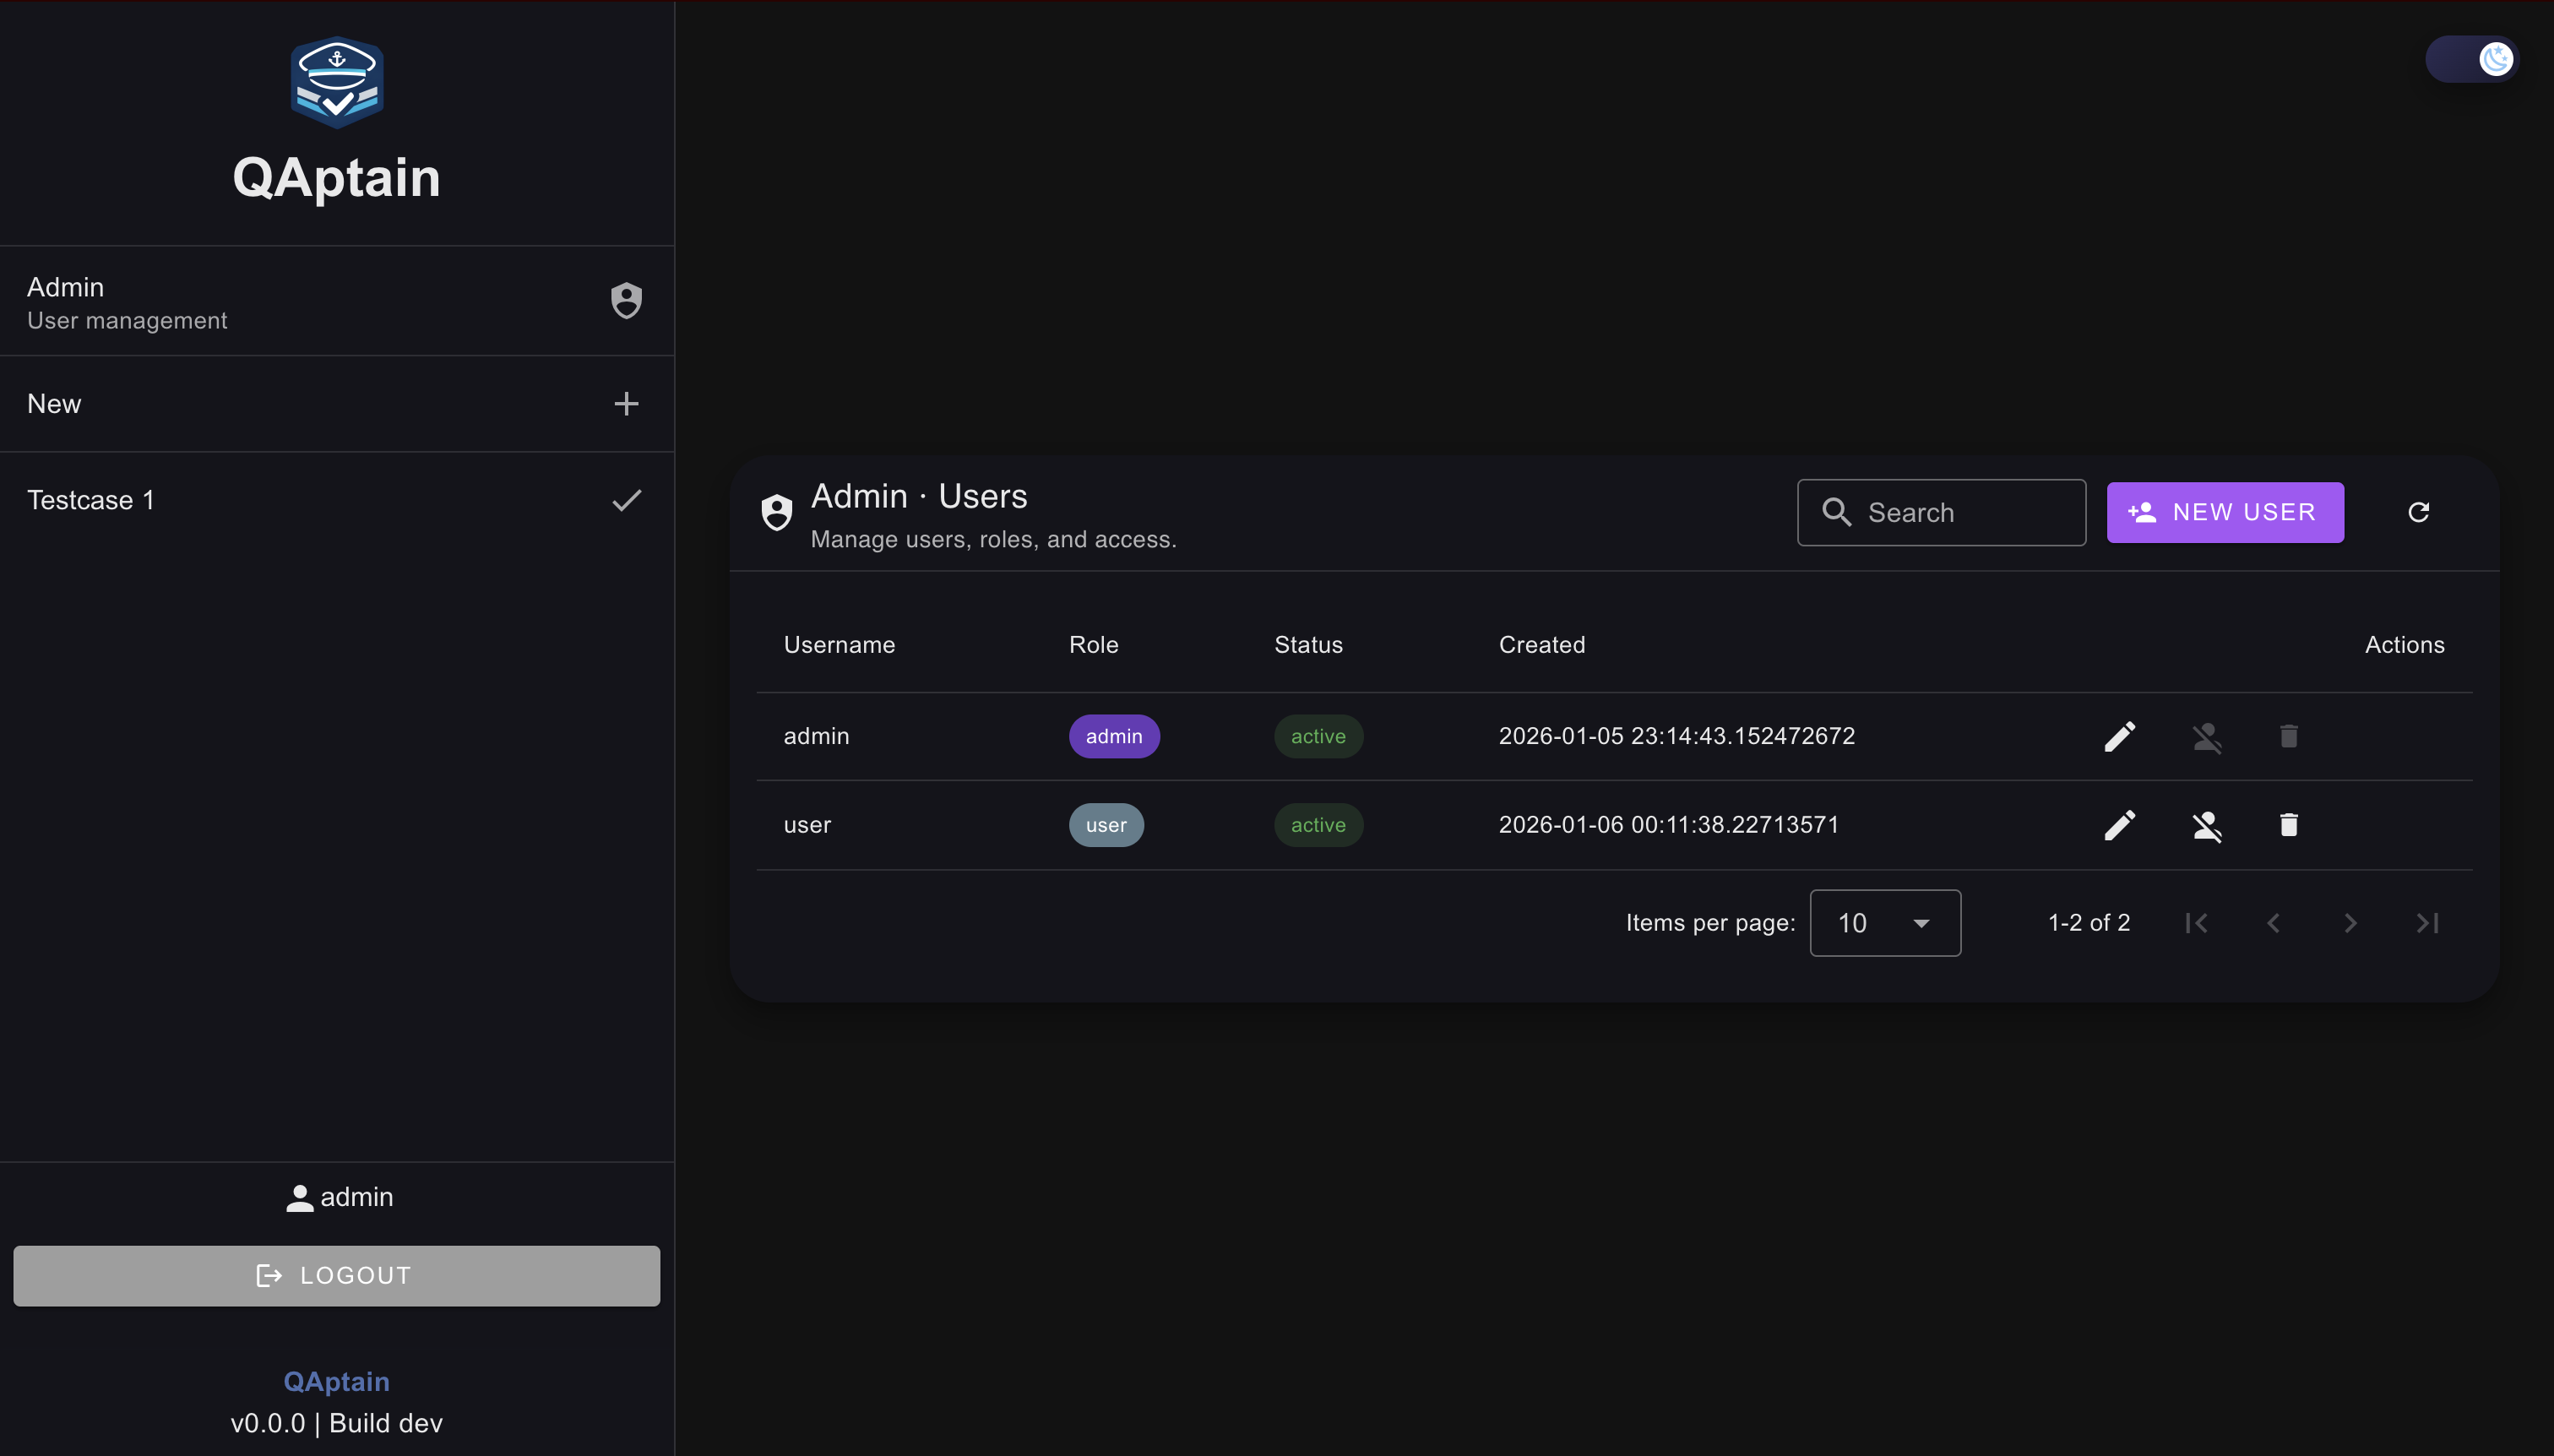Image resolution: width=2554 pixels, height=1456 pixels.
Task: Click the plus icon to create new item
Action: tap(626, 403)
